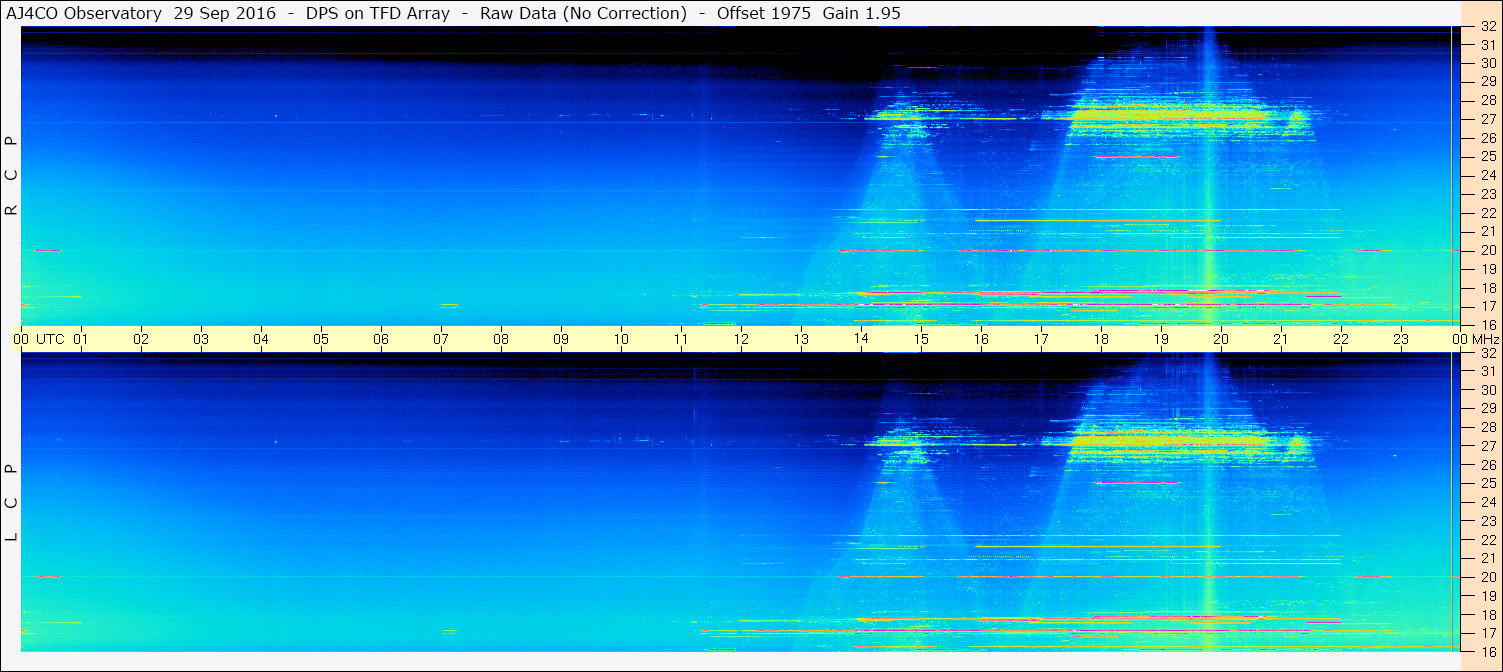Choose the 18 hour marker on the time axis

pyautogui.click(x=1101, y=339)
